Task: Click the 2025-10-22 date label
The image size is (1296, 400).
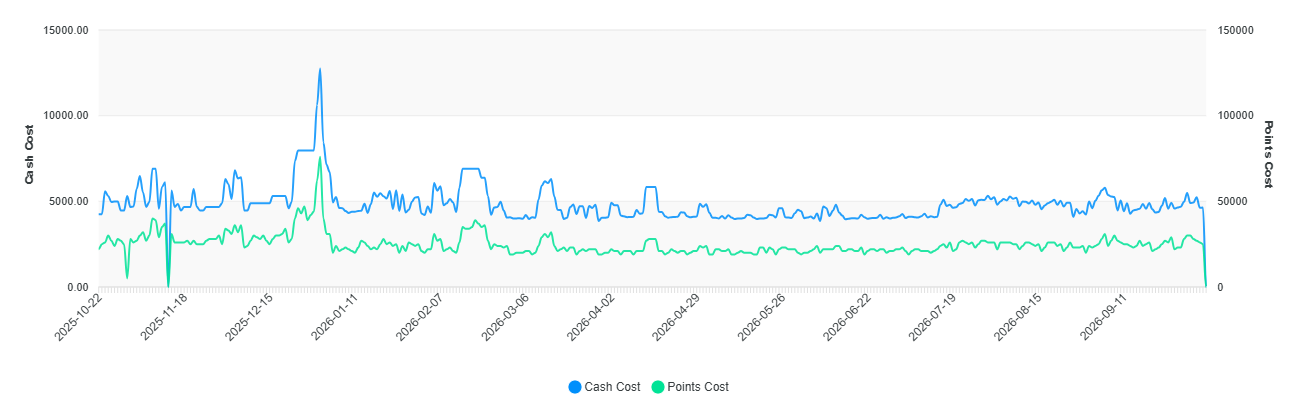Action: pos(80,316)
